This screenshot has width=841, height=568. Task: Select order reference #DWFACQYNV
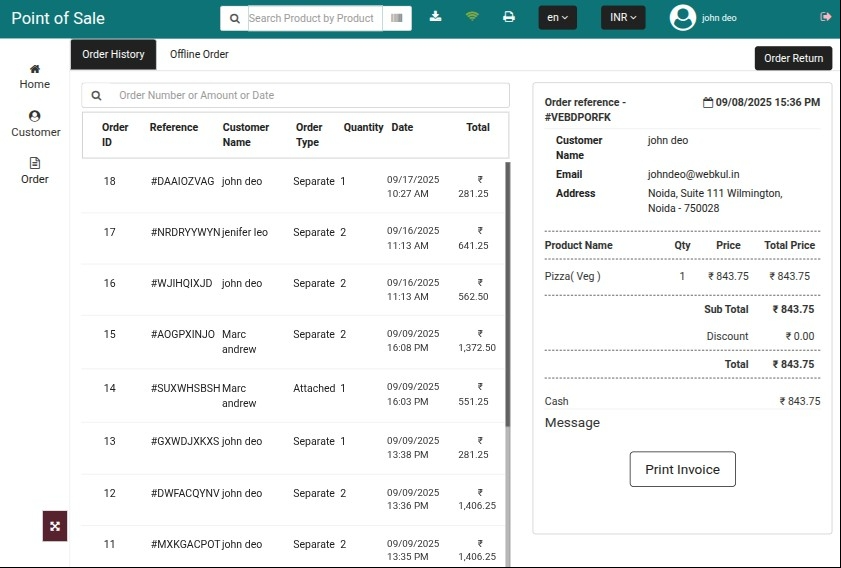185,493
